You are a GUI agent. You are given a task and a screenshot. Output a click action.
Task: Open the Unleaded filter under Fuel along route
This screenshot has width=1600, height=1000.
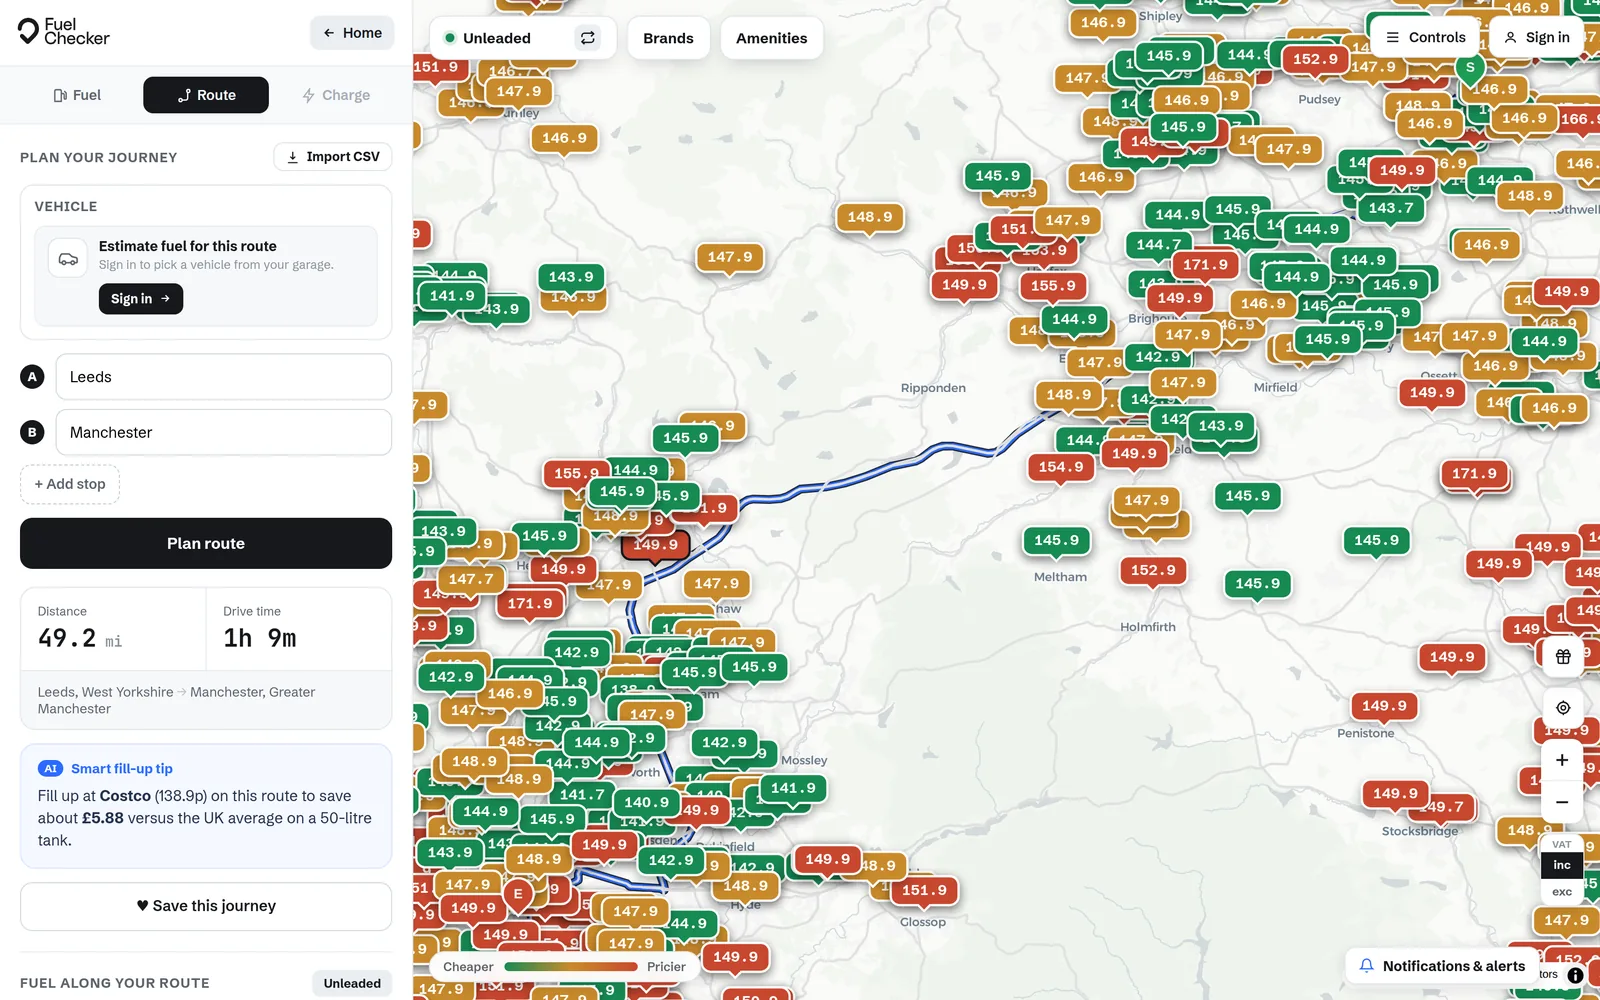point(352,984)
